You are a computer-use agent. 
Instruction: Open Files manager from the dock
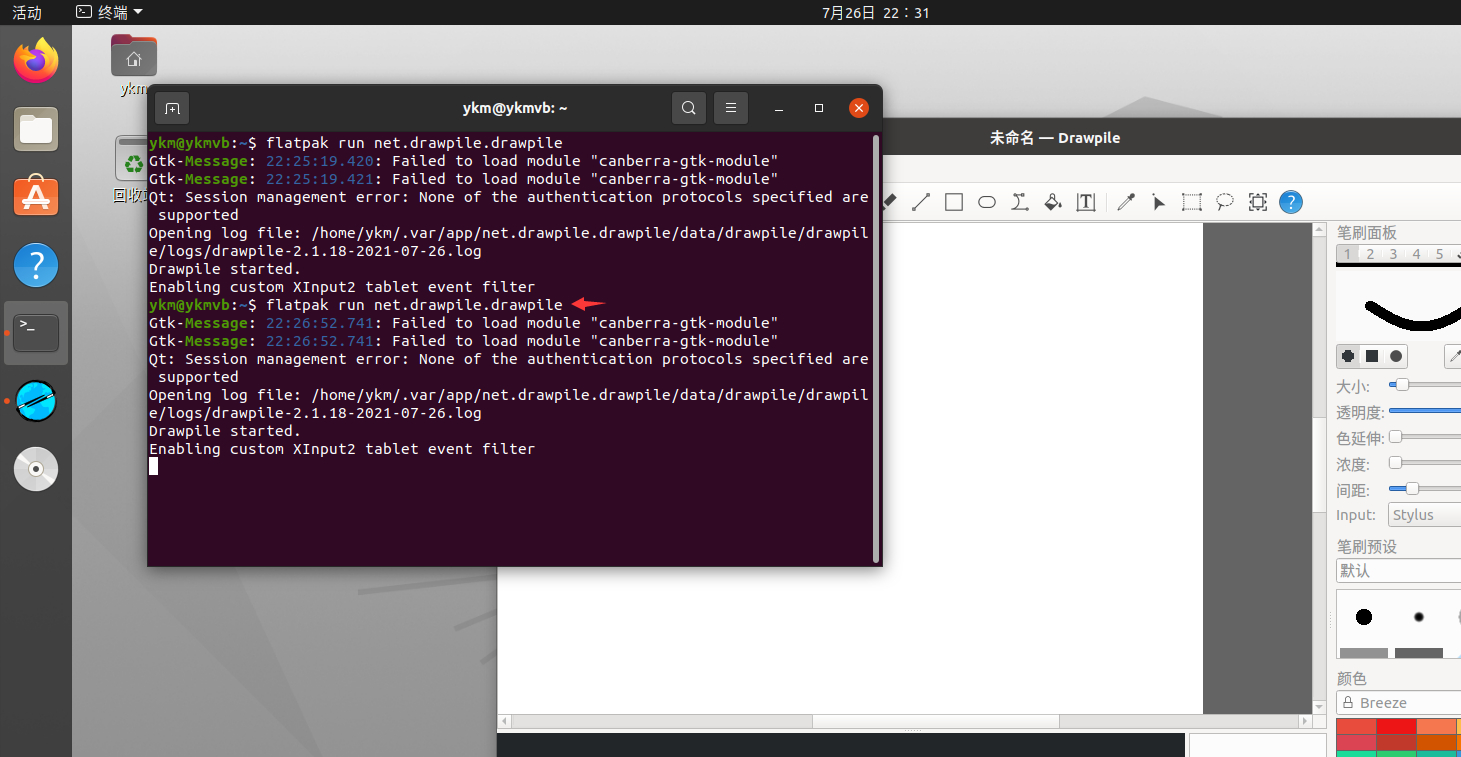36,129
